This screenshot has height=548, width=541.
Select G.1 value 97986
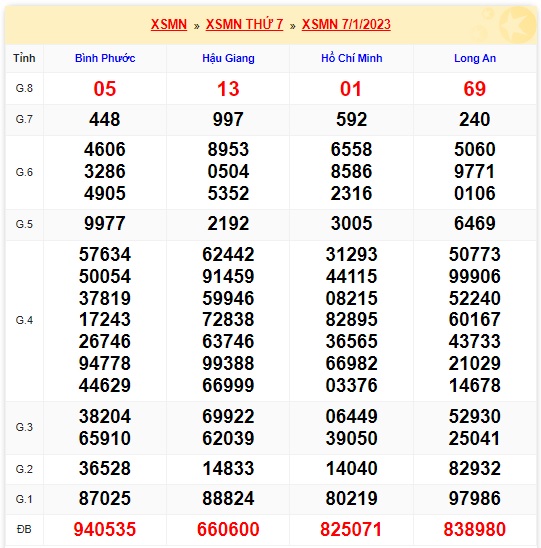pyautogui.click(x=475, y=499)
